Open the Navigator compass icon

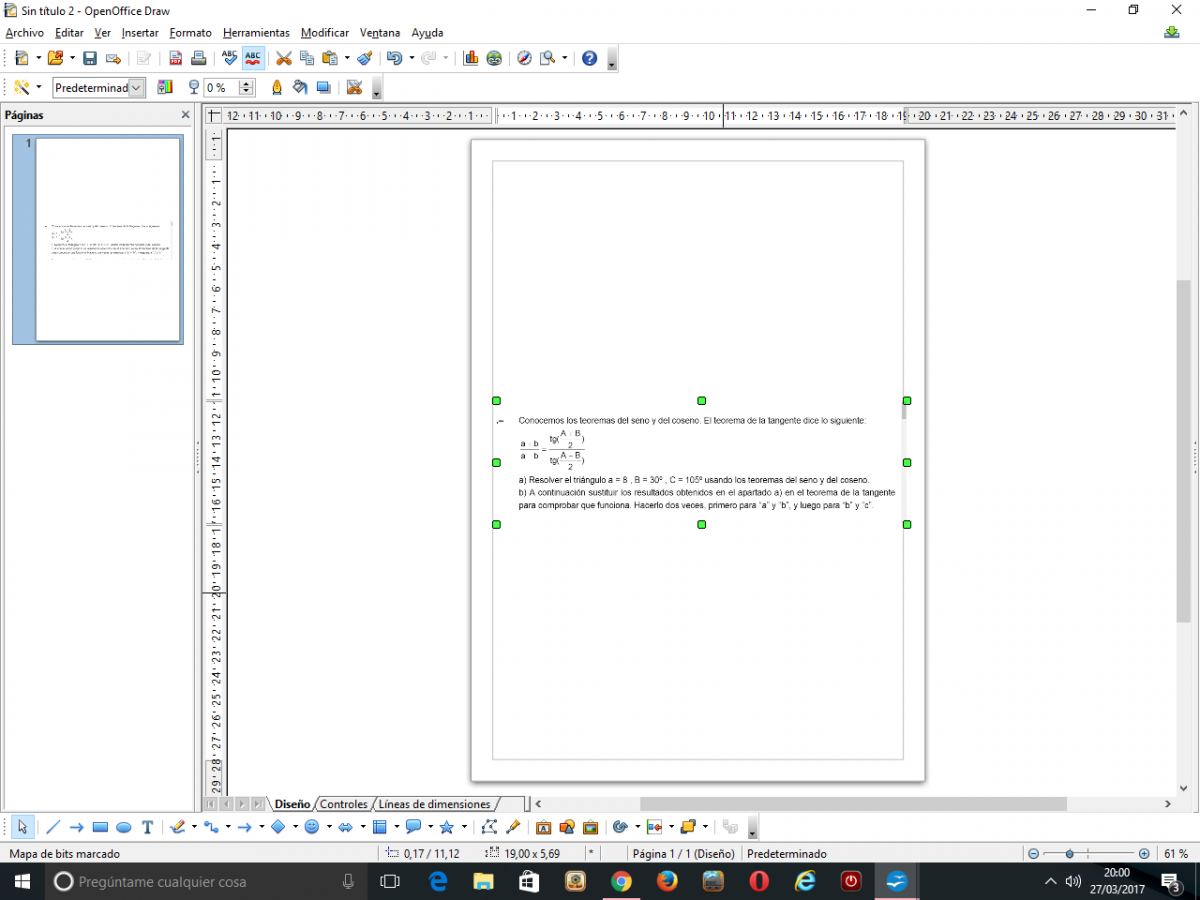[524, 58]
